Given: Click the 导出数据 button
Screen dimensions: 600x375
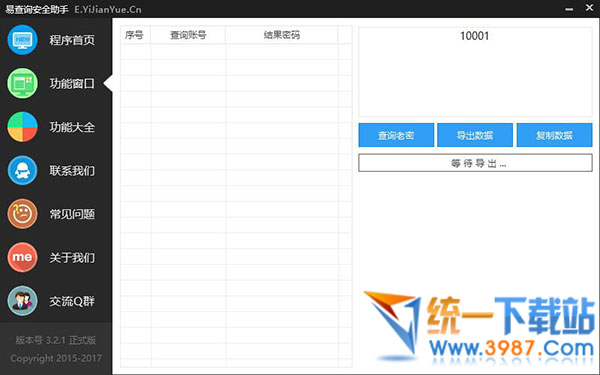Looking at the screenshot, I should (475, 135).
